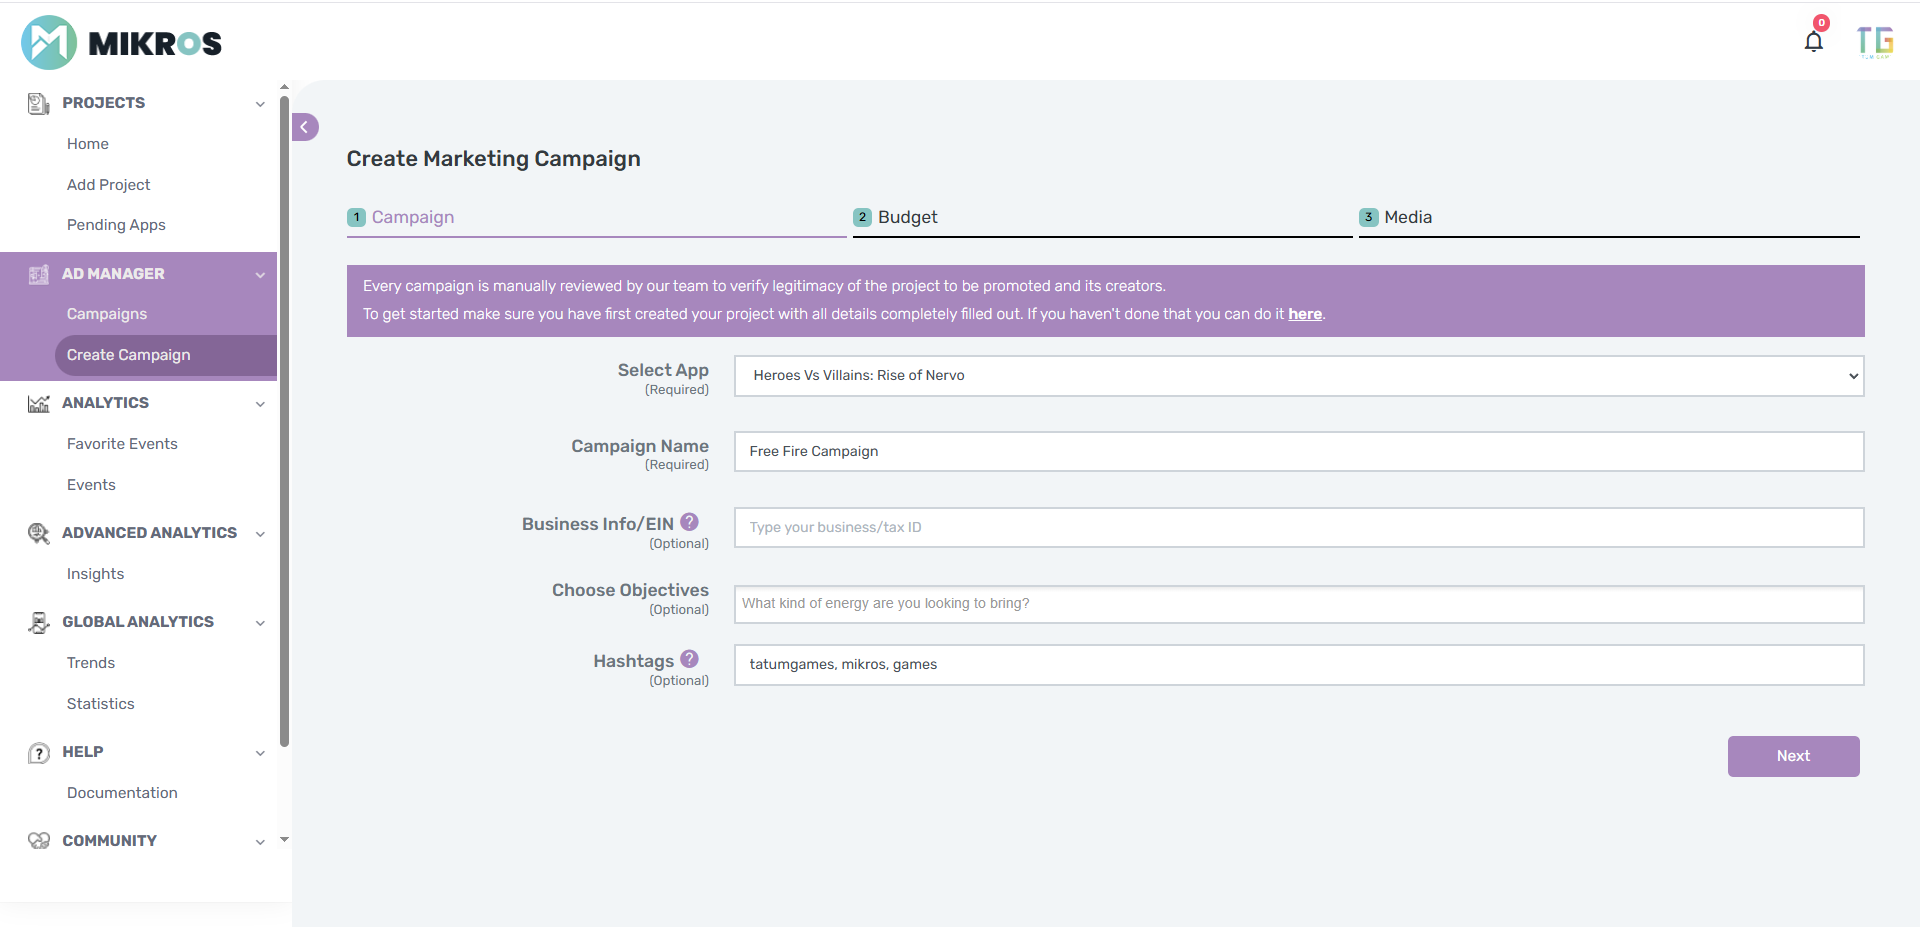Follow the 'here' link in banner

tap(1304, 314)
